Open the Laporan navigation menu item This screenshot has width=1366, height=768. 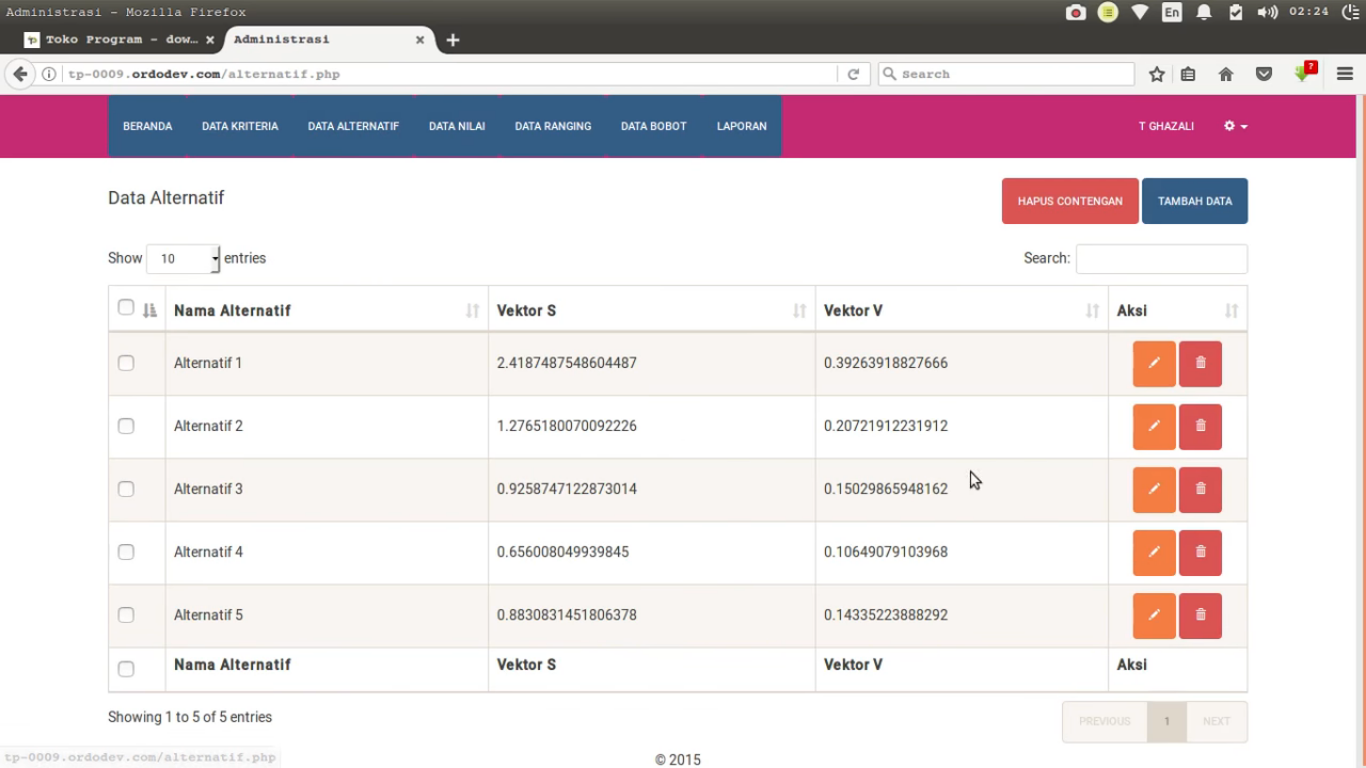click(x=741, y=126)
